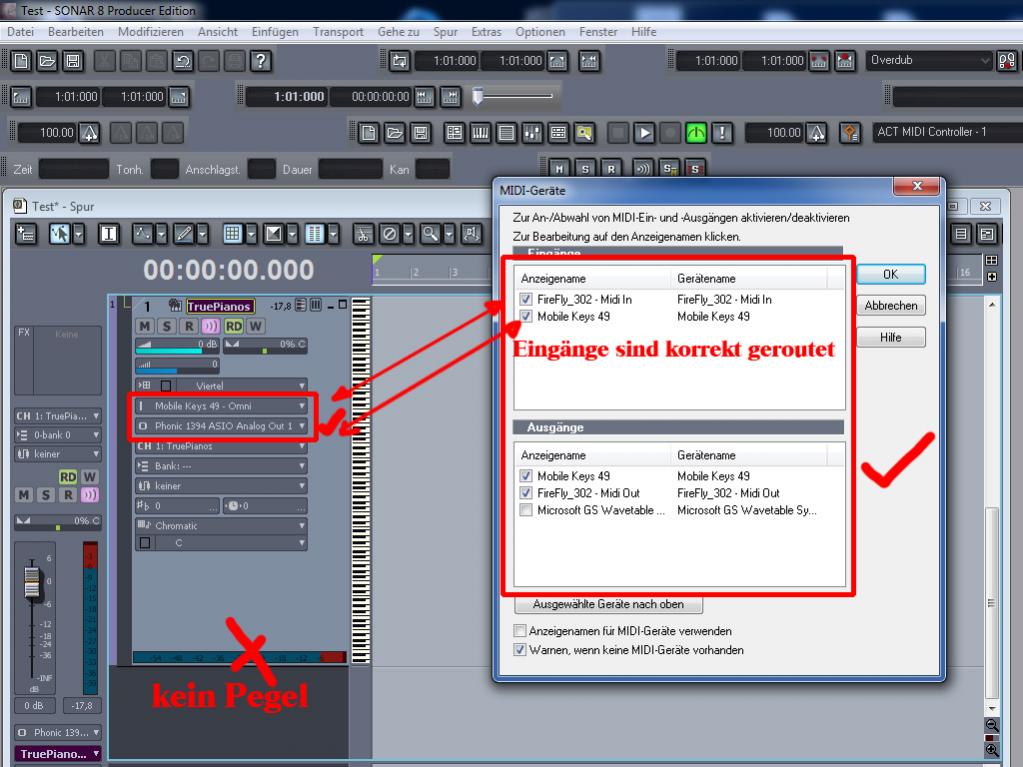
Task: Open the Piano Roll view icon
Action: pos(480,133)
